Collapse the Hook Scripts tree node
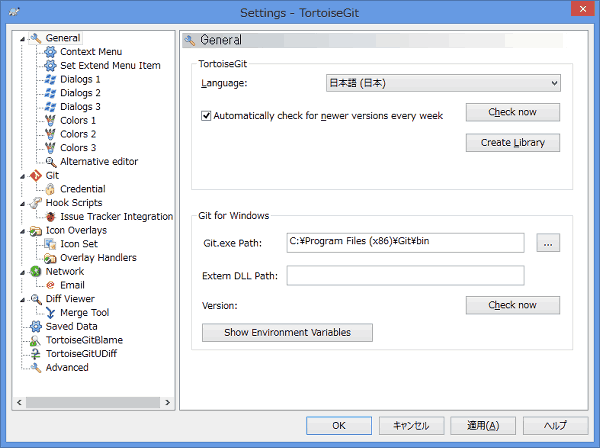The image size is (600, 448). point(23,204)
